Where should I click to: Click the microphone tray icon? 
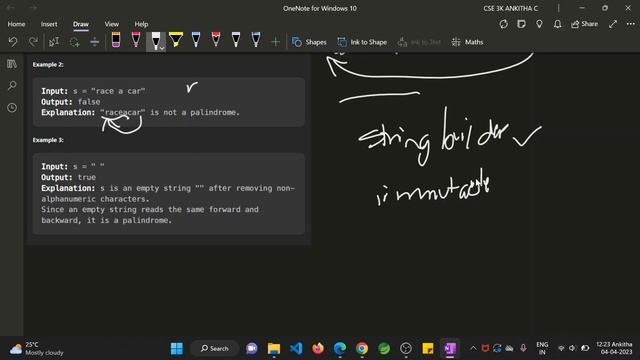(523, 348)
